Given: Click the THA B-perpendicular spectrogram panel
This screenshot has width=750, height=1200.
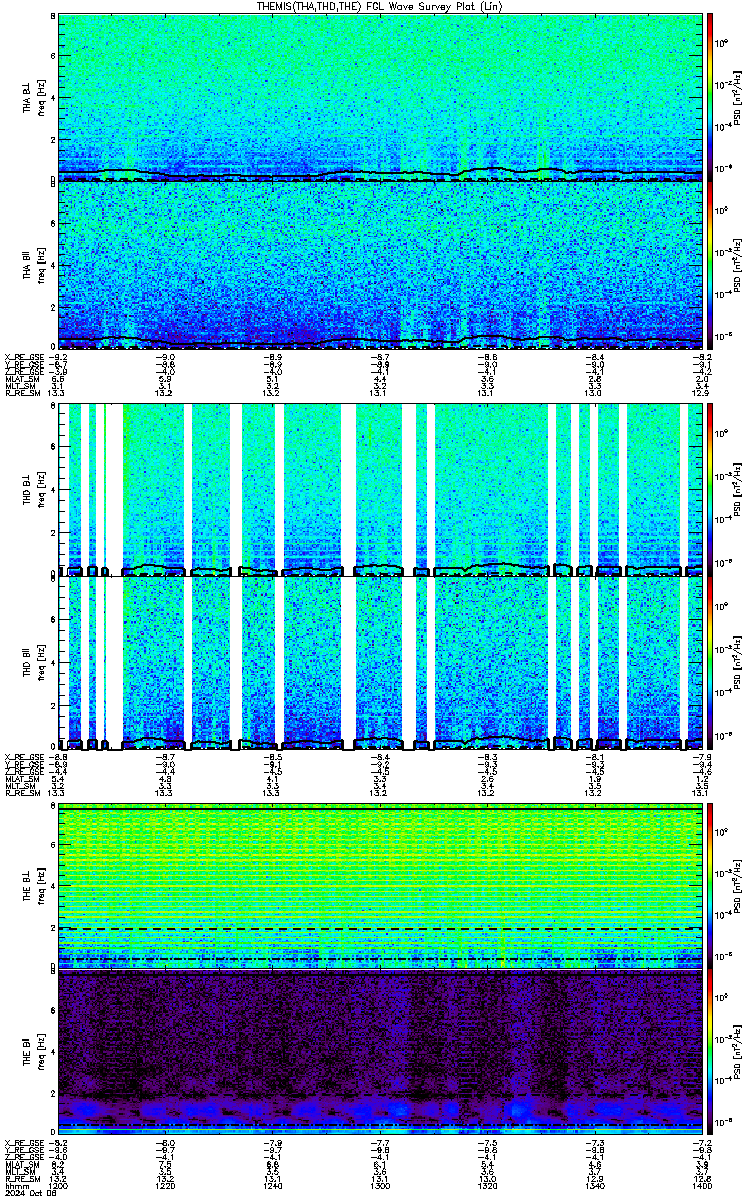Looking at the screenshot, I should 381,97.
